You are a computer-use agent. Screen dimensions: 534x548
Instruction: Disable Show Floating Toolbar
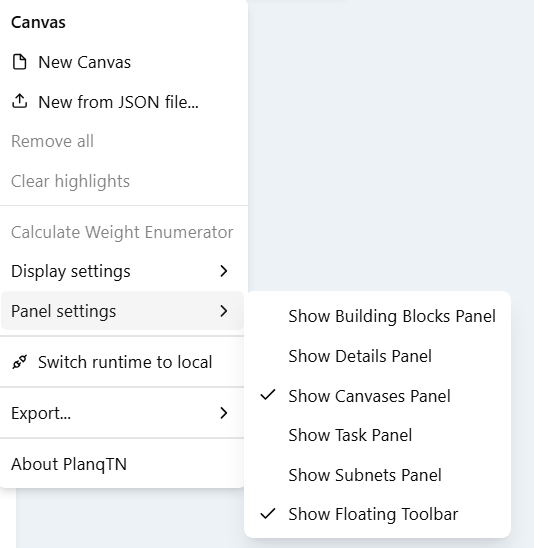(377, 514)
